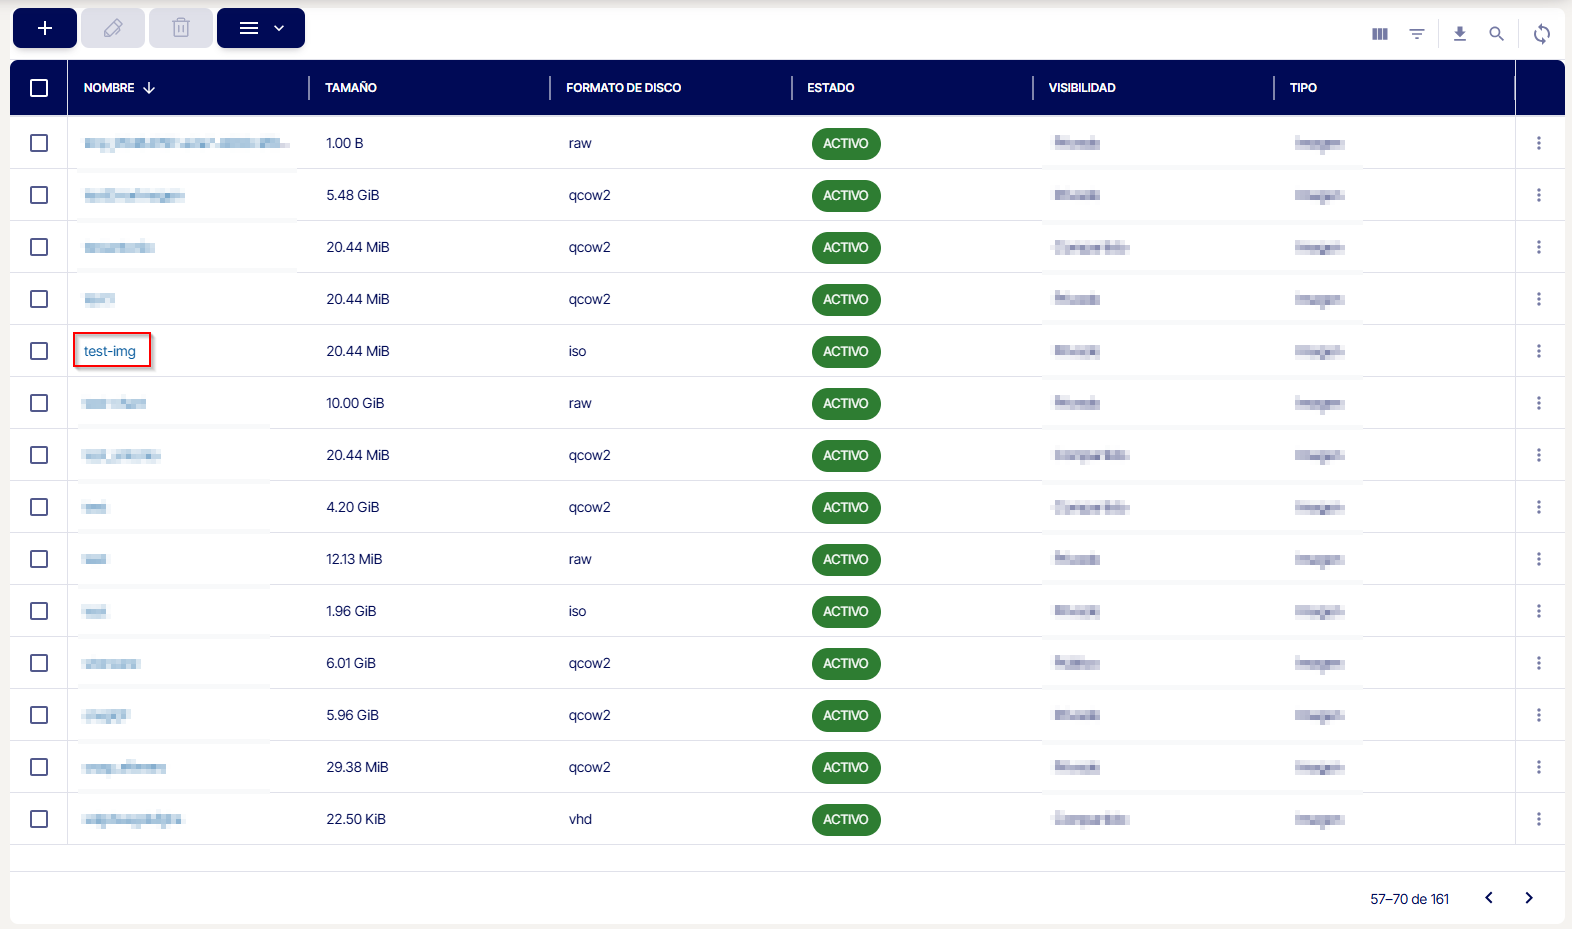Open row menu for 4.20 GiB image

(1539, 507)
